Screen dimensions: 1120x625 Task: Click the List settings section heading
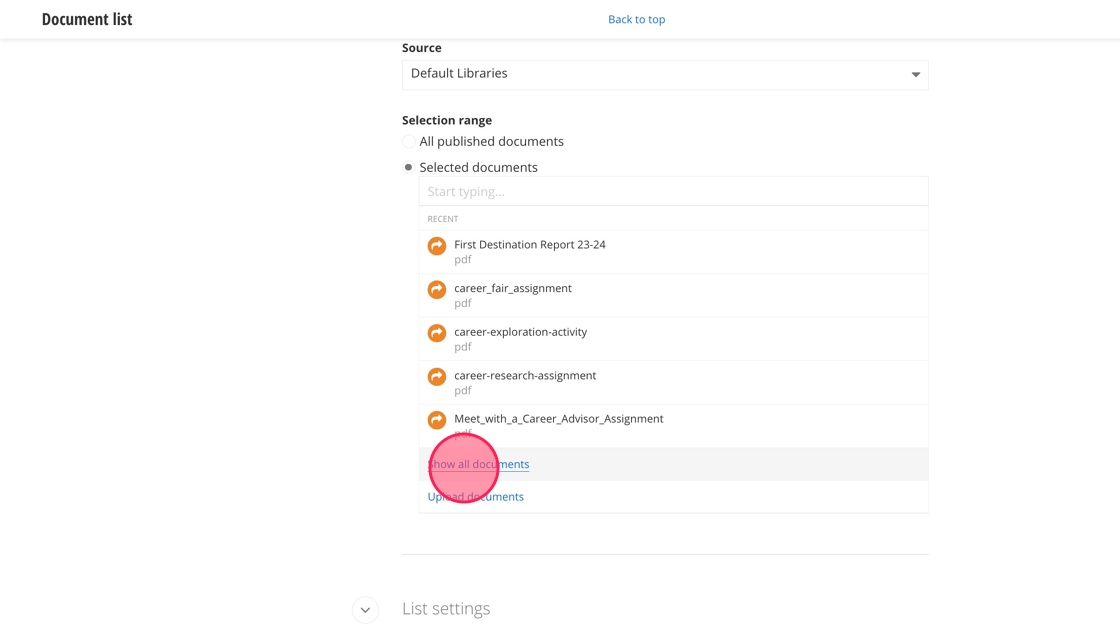click(446, 609)
